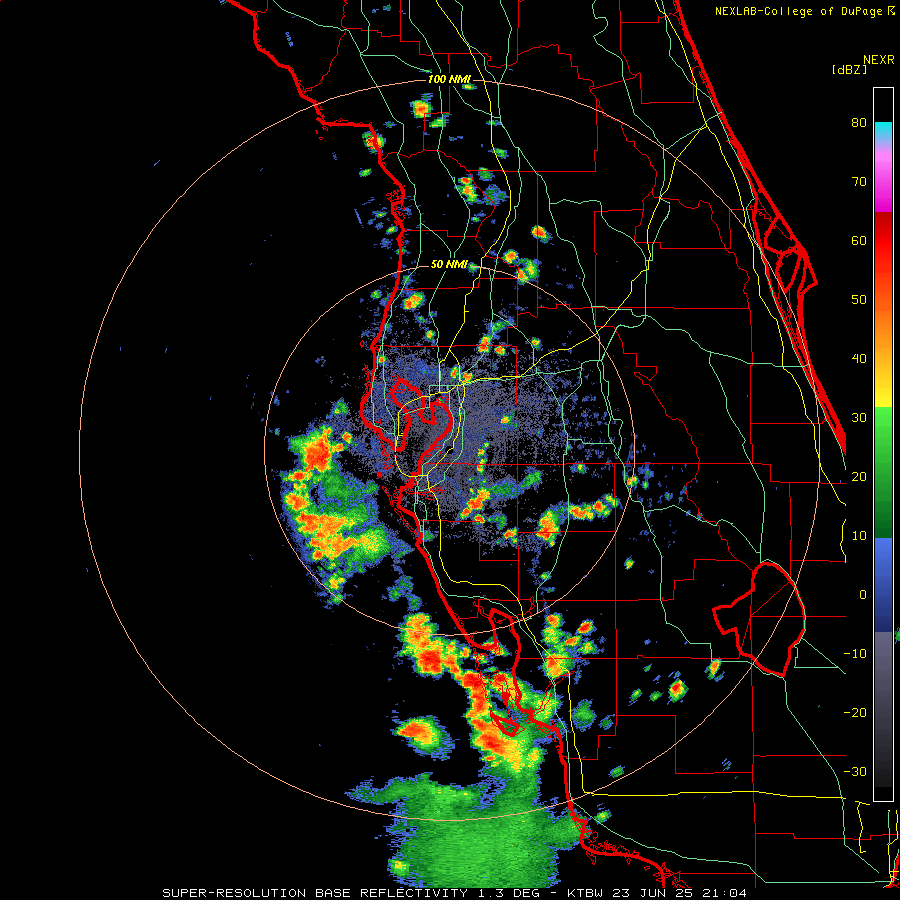Click the 0 value on the dBZ scale
The image size is (900, 900).
tap(863, 595)
